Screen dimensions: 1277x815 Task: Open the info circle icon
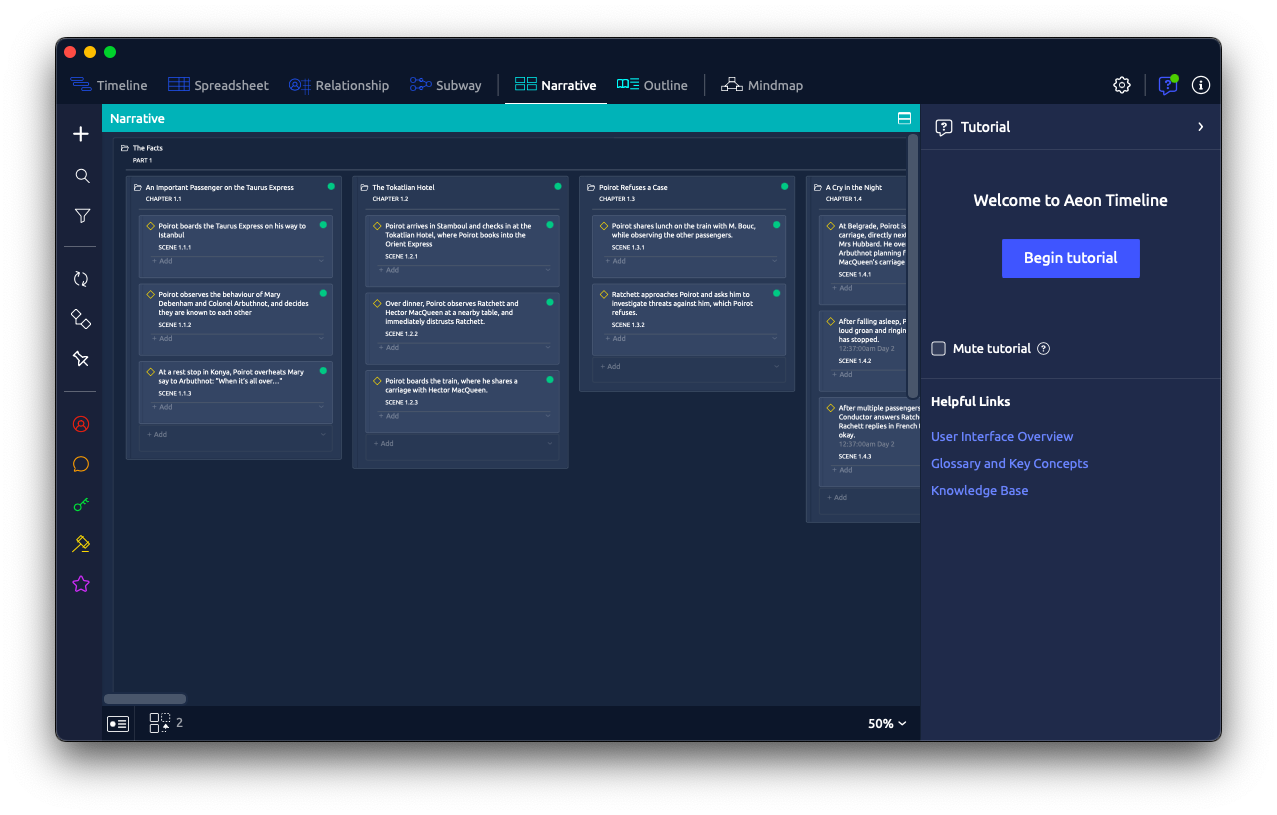1201,85
